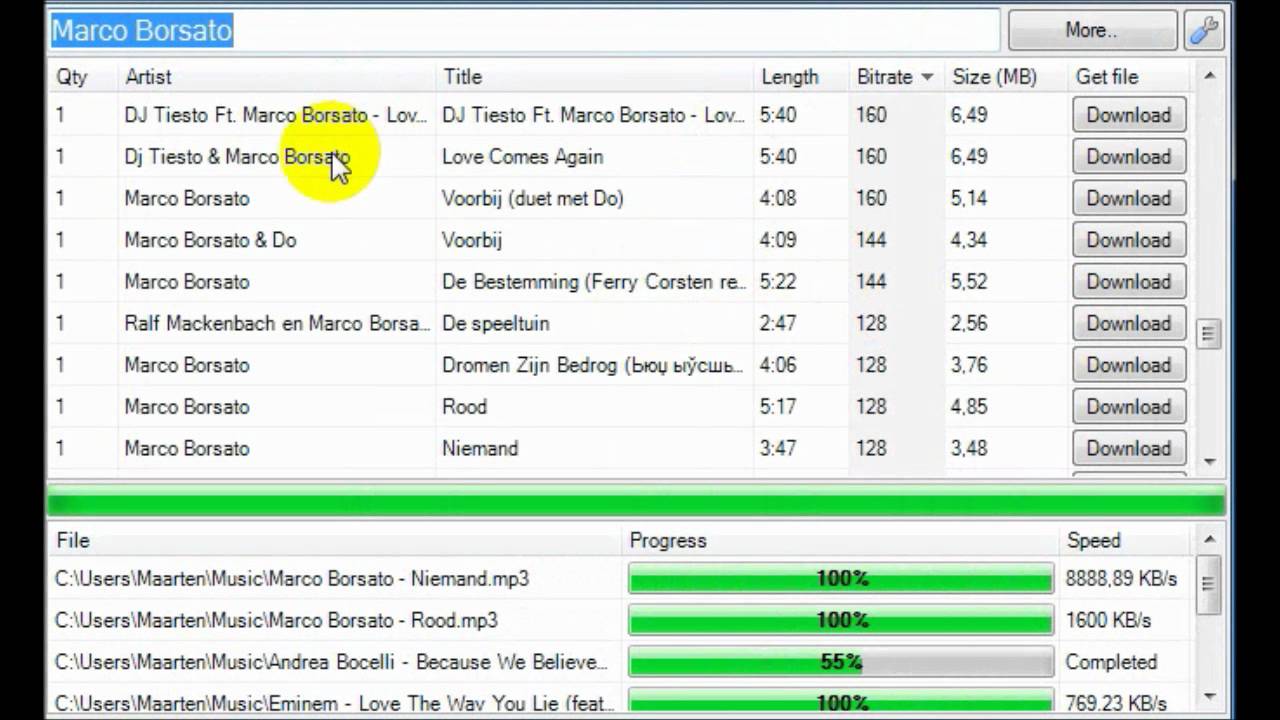Click the Size (MB) column header
The image size is (1280, 720).
(x=994, y=77)
